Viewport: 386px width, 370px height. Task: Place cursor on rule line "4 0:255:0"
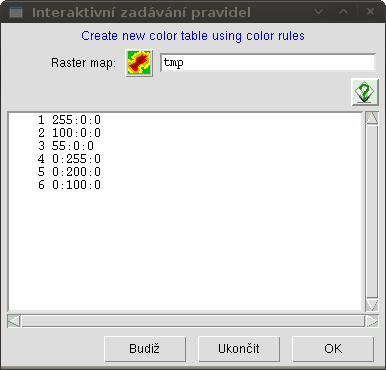point(69,159)
